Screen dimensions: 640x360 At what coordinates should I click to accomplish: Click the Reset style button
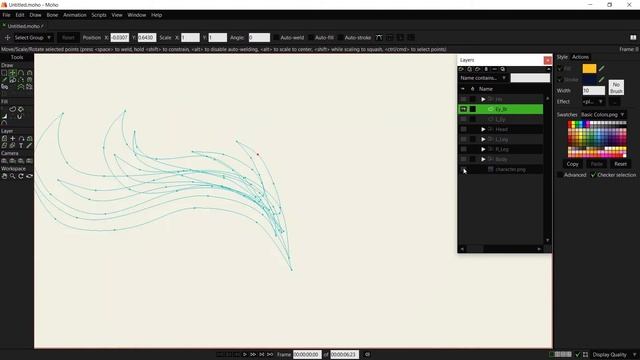[x=620, y=164]
